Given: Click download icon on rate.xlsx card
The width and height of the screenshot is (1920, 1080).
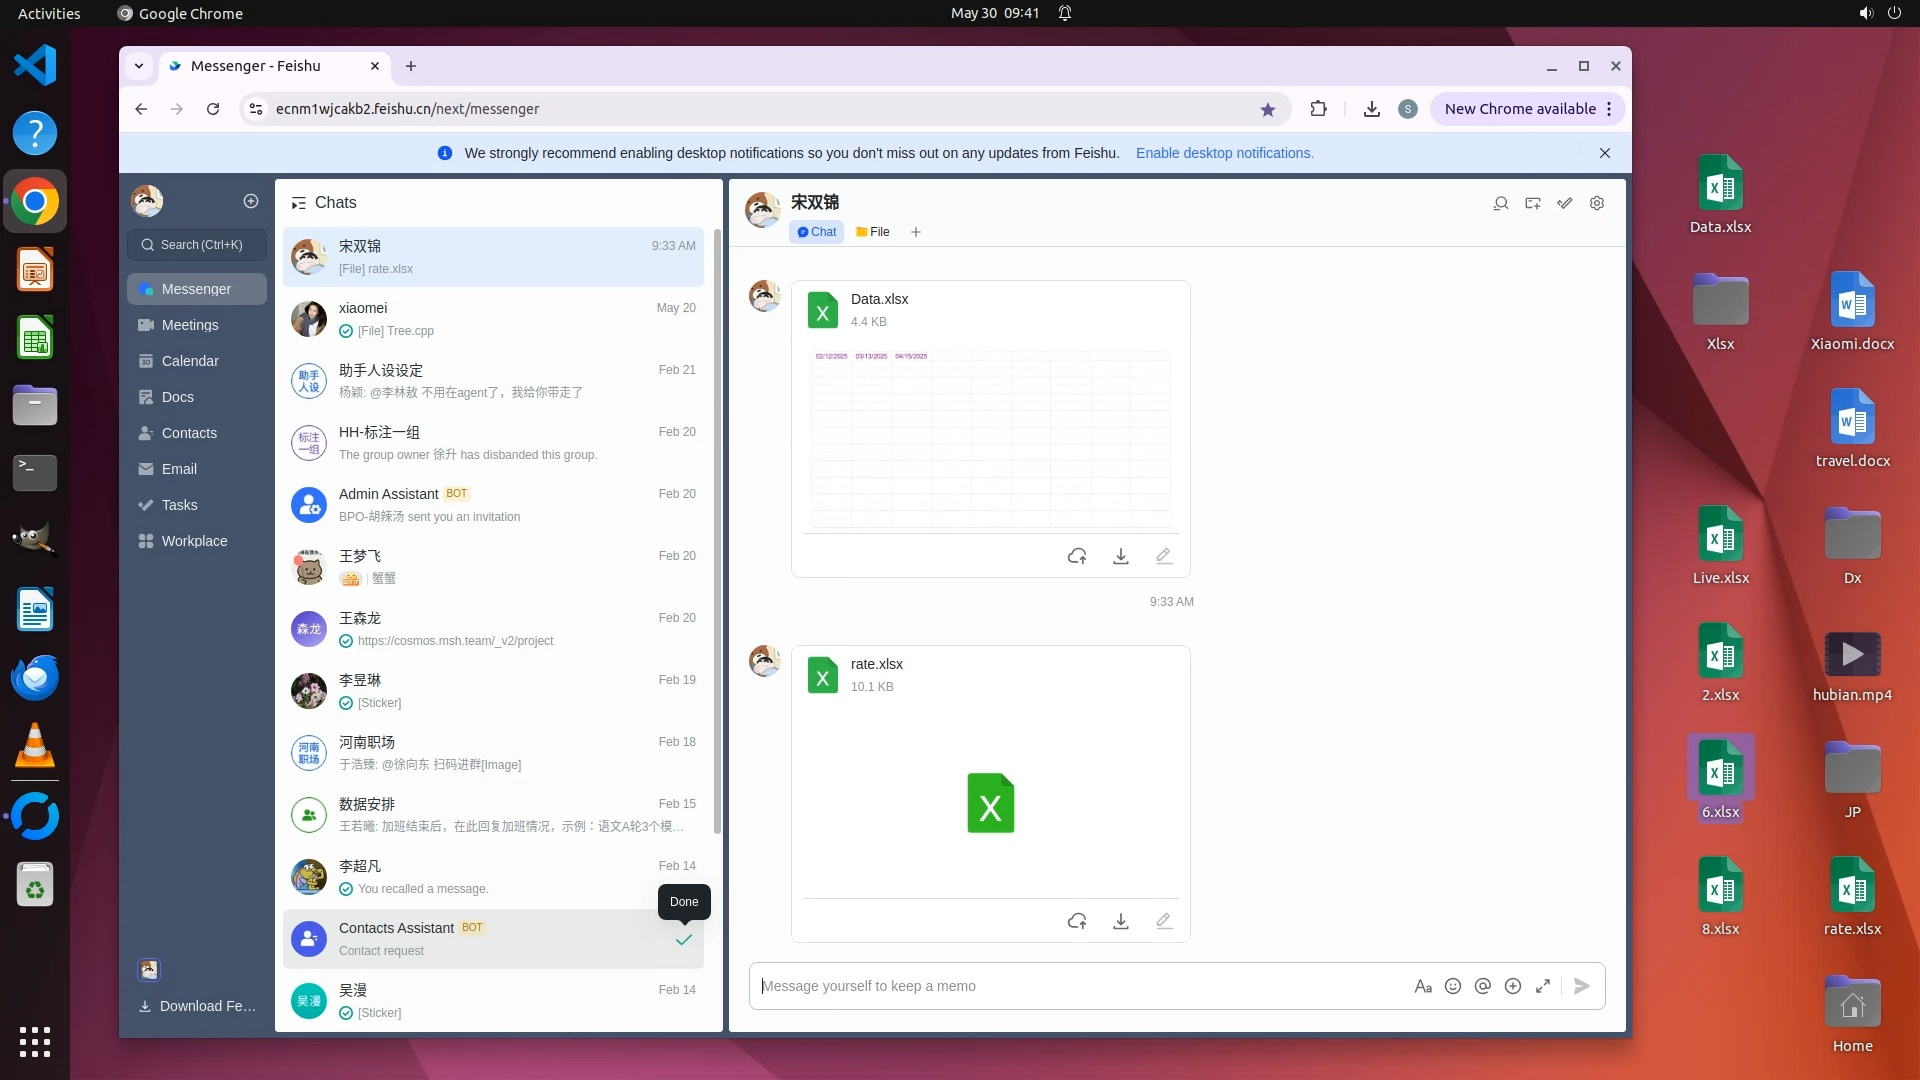Looking at the screenshot, I should [x=1120, y=921].
